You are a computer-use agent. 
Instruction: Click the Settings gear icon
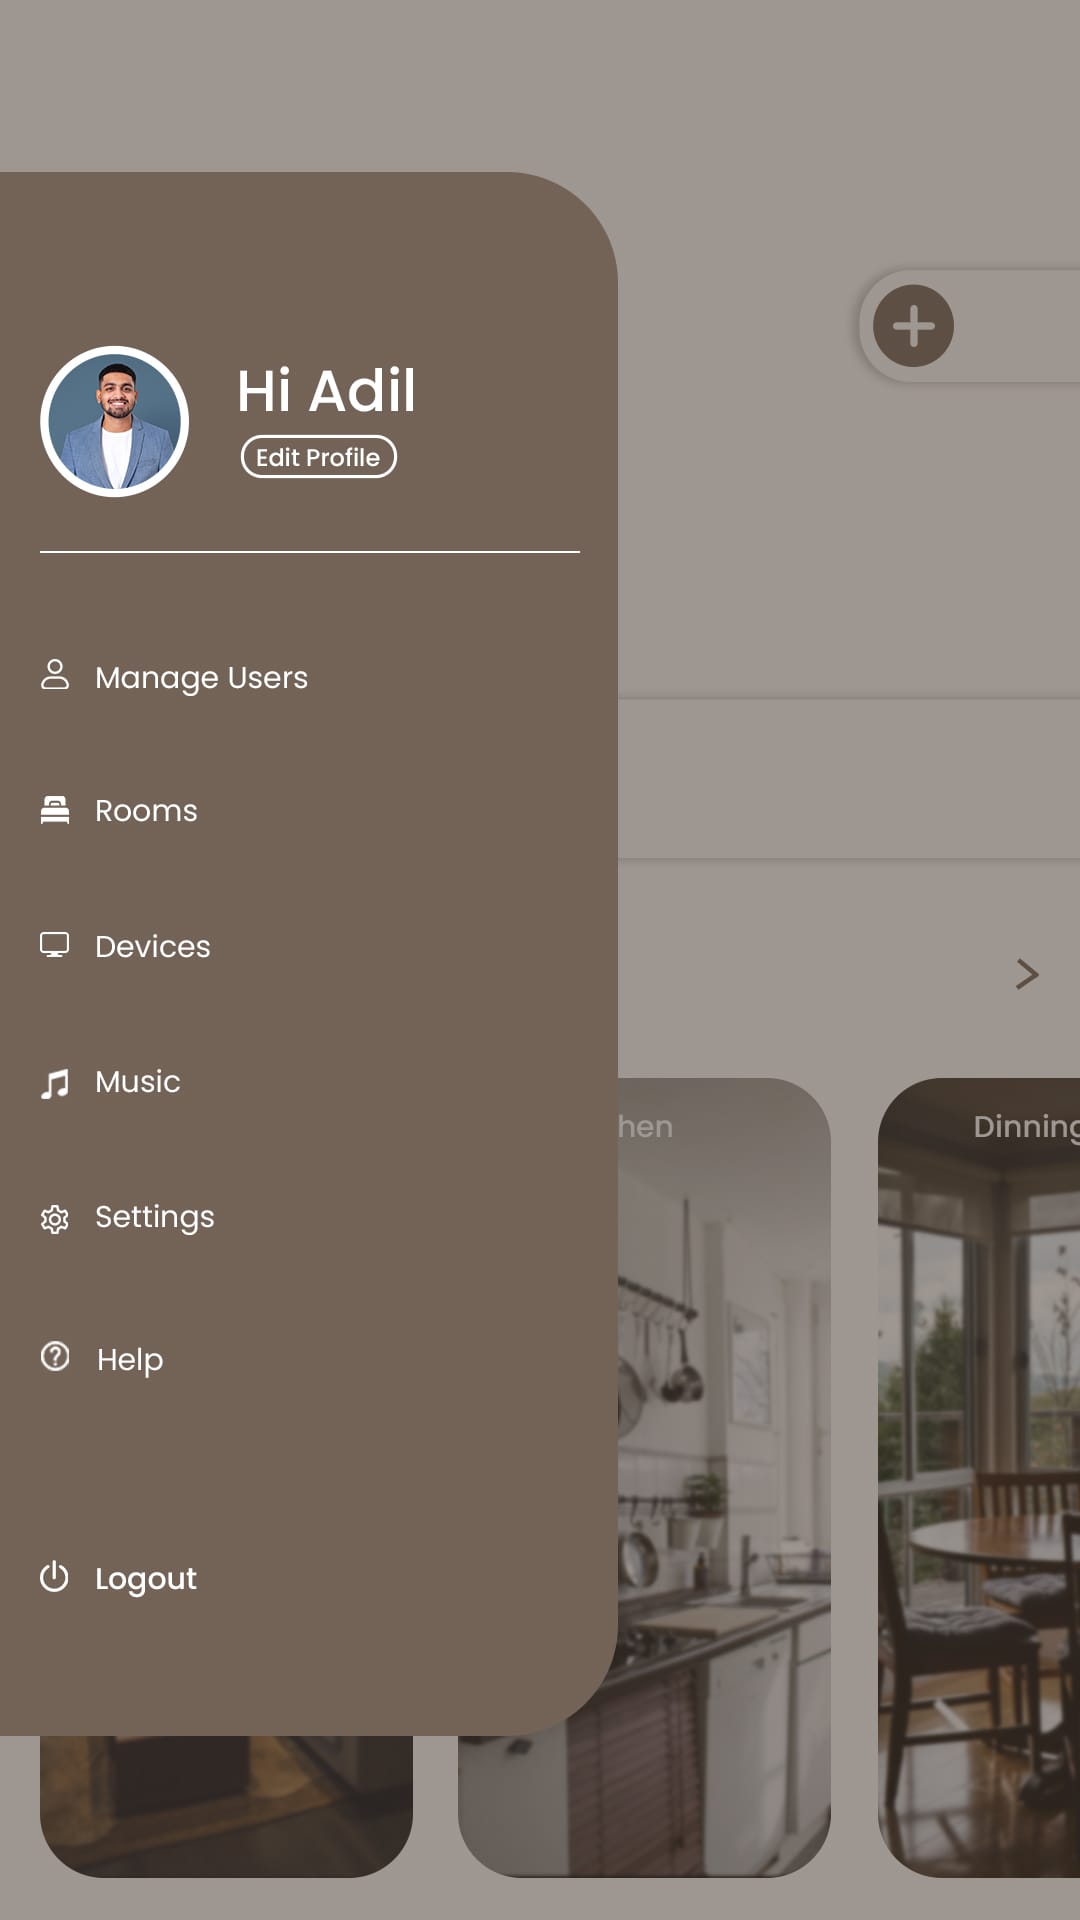tap(55, 1219)
